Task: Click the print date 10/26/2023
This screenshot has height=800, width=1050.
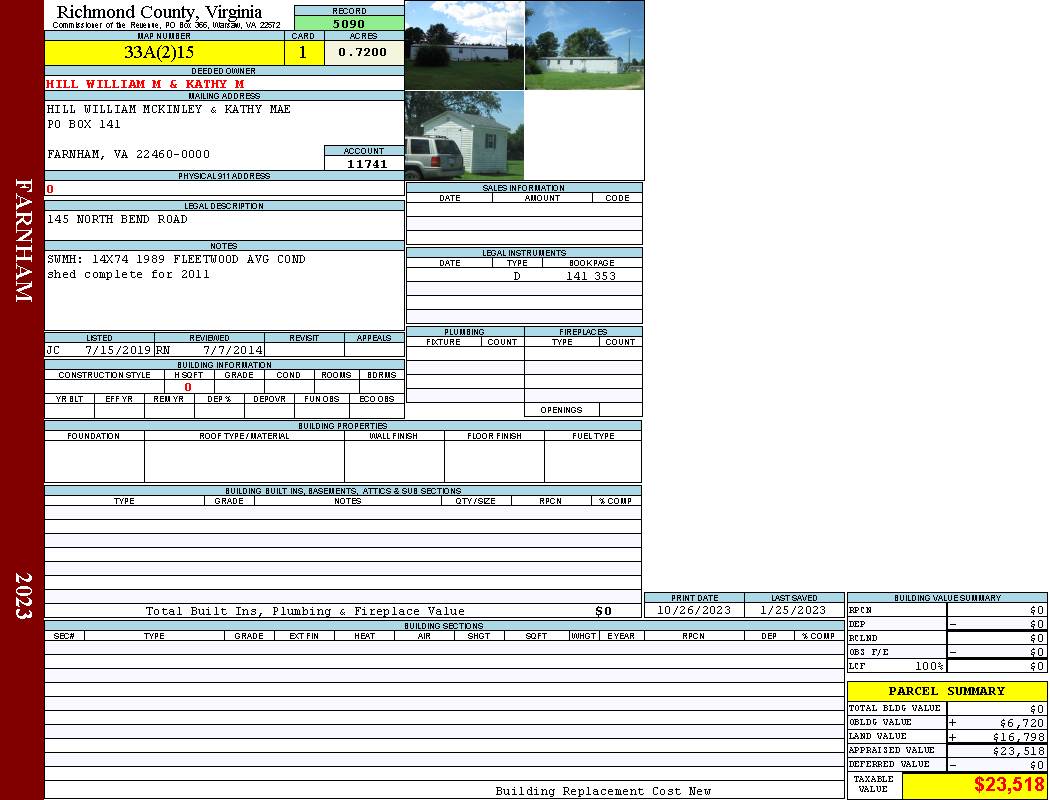Action: (x=694, y=610)
